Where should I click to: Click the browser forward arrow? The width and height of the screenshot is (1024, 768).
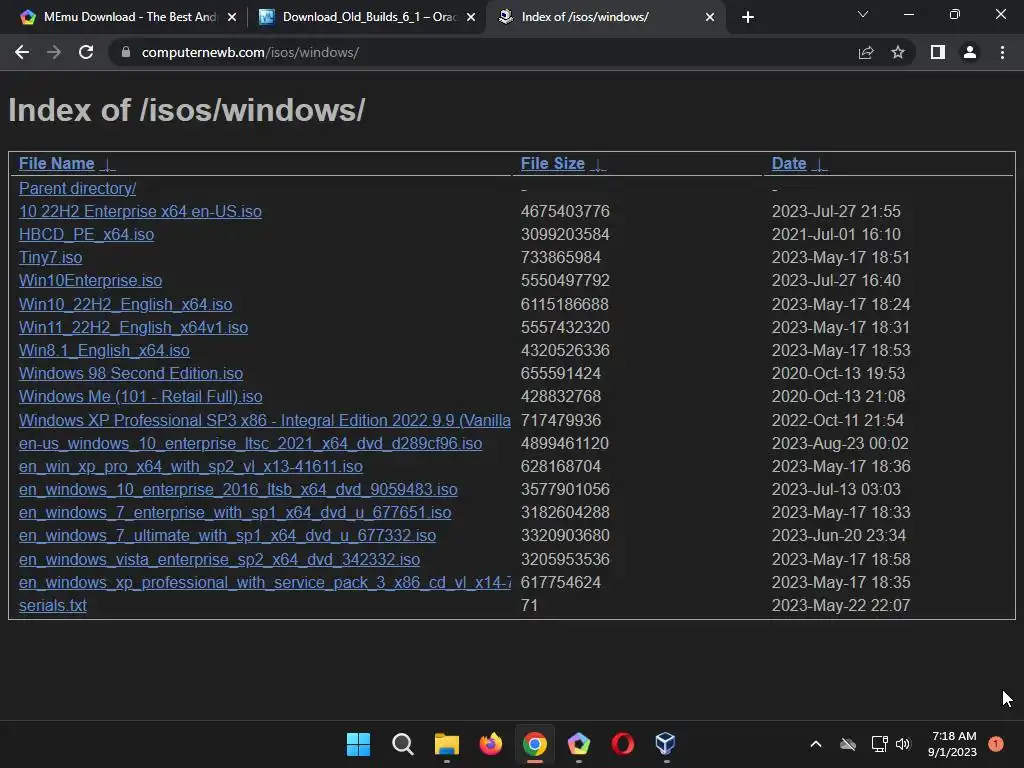[54, 52]
